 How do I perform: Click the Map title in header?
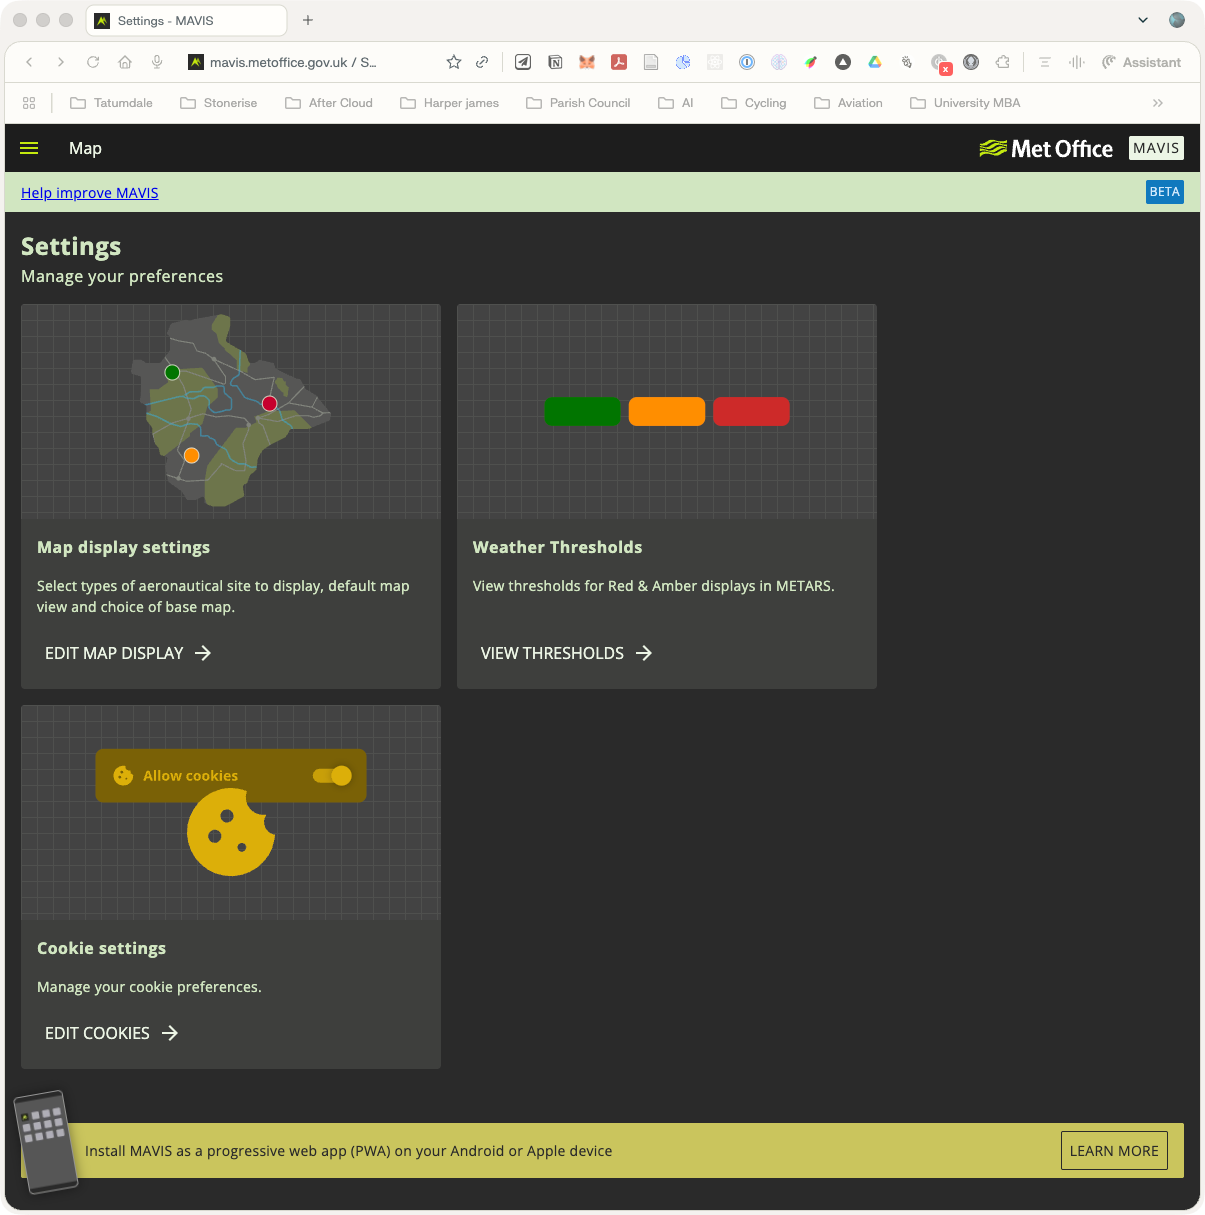click(x=85, y=148)
